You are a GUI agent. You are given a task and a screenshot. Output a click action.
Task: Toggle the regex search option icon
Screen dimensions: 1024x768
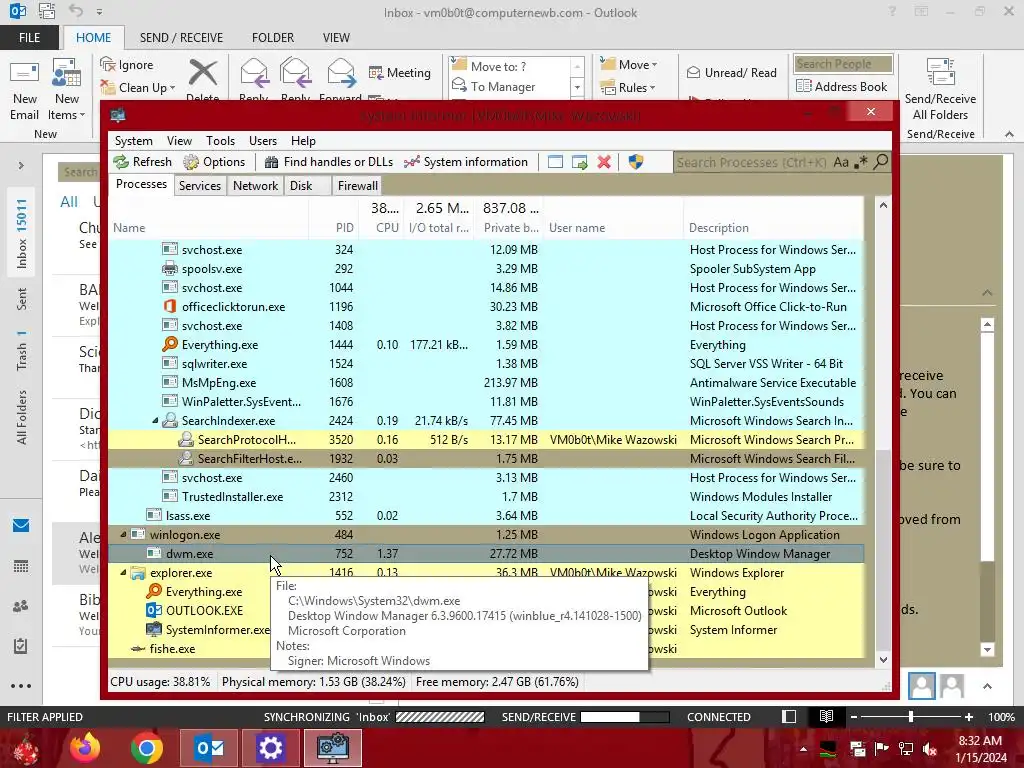861,162
